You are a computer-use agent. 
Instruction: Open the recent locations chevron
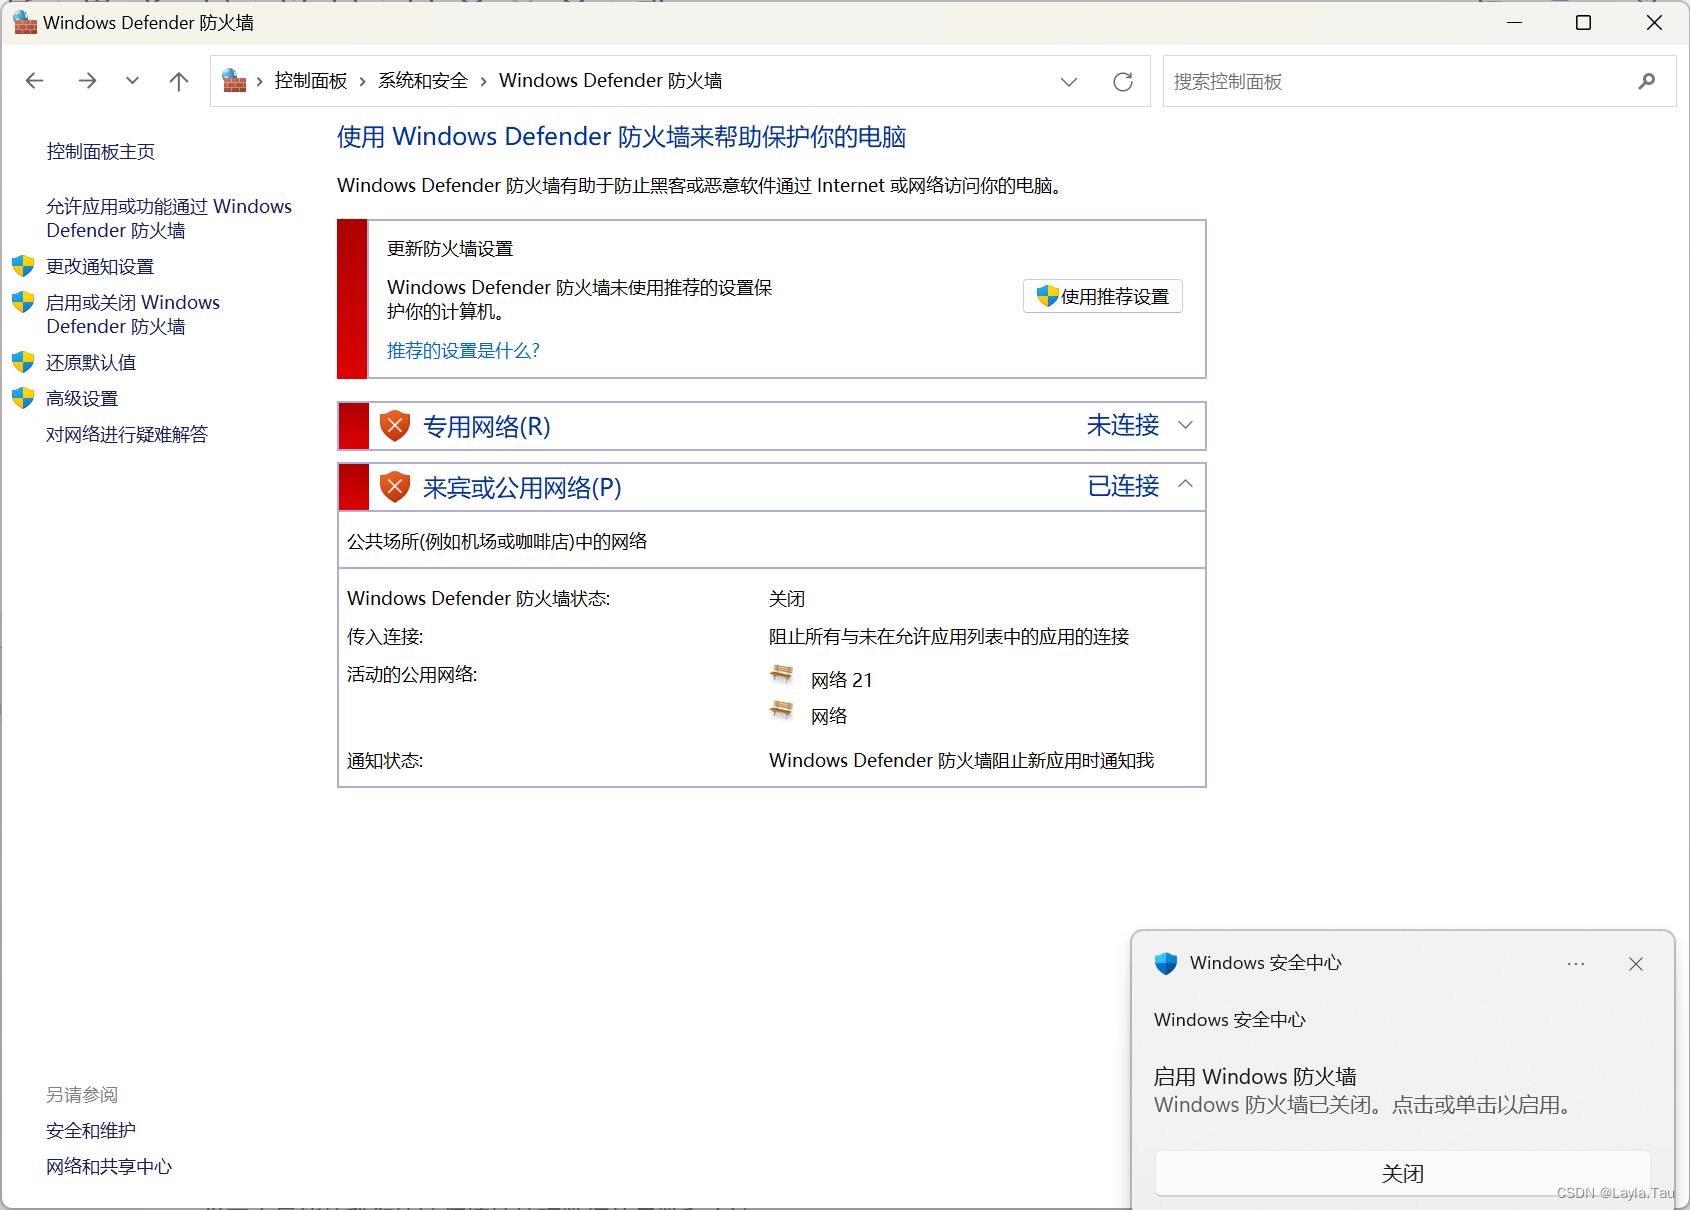coord(132,81)
